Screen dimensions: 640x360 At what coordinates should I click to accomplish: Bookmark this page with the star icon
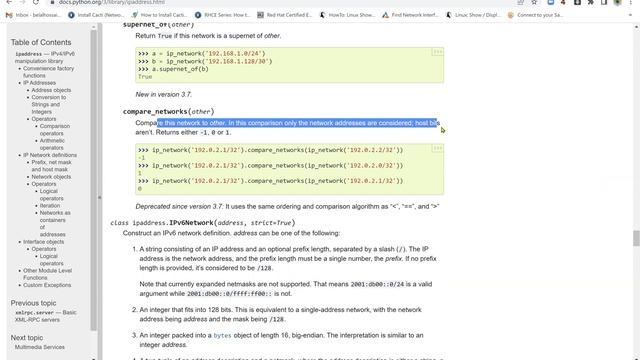pyautogui.click(x=534, y=2)
